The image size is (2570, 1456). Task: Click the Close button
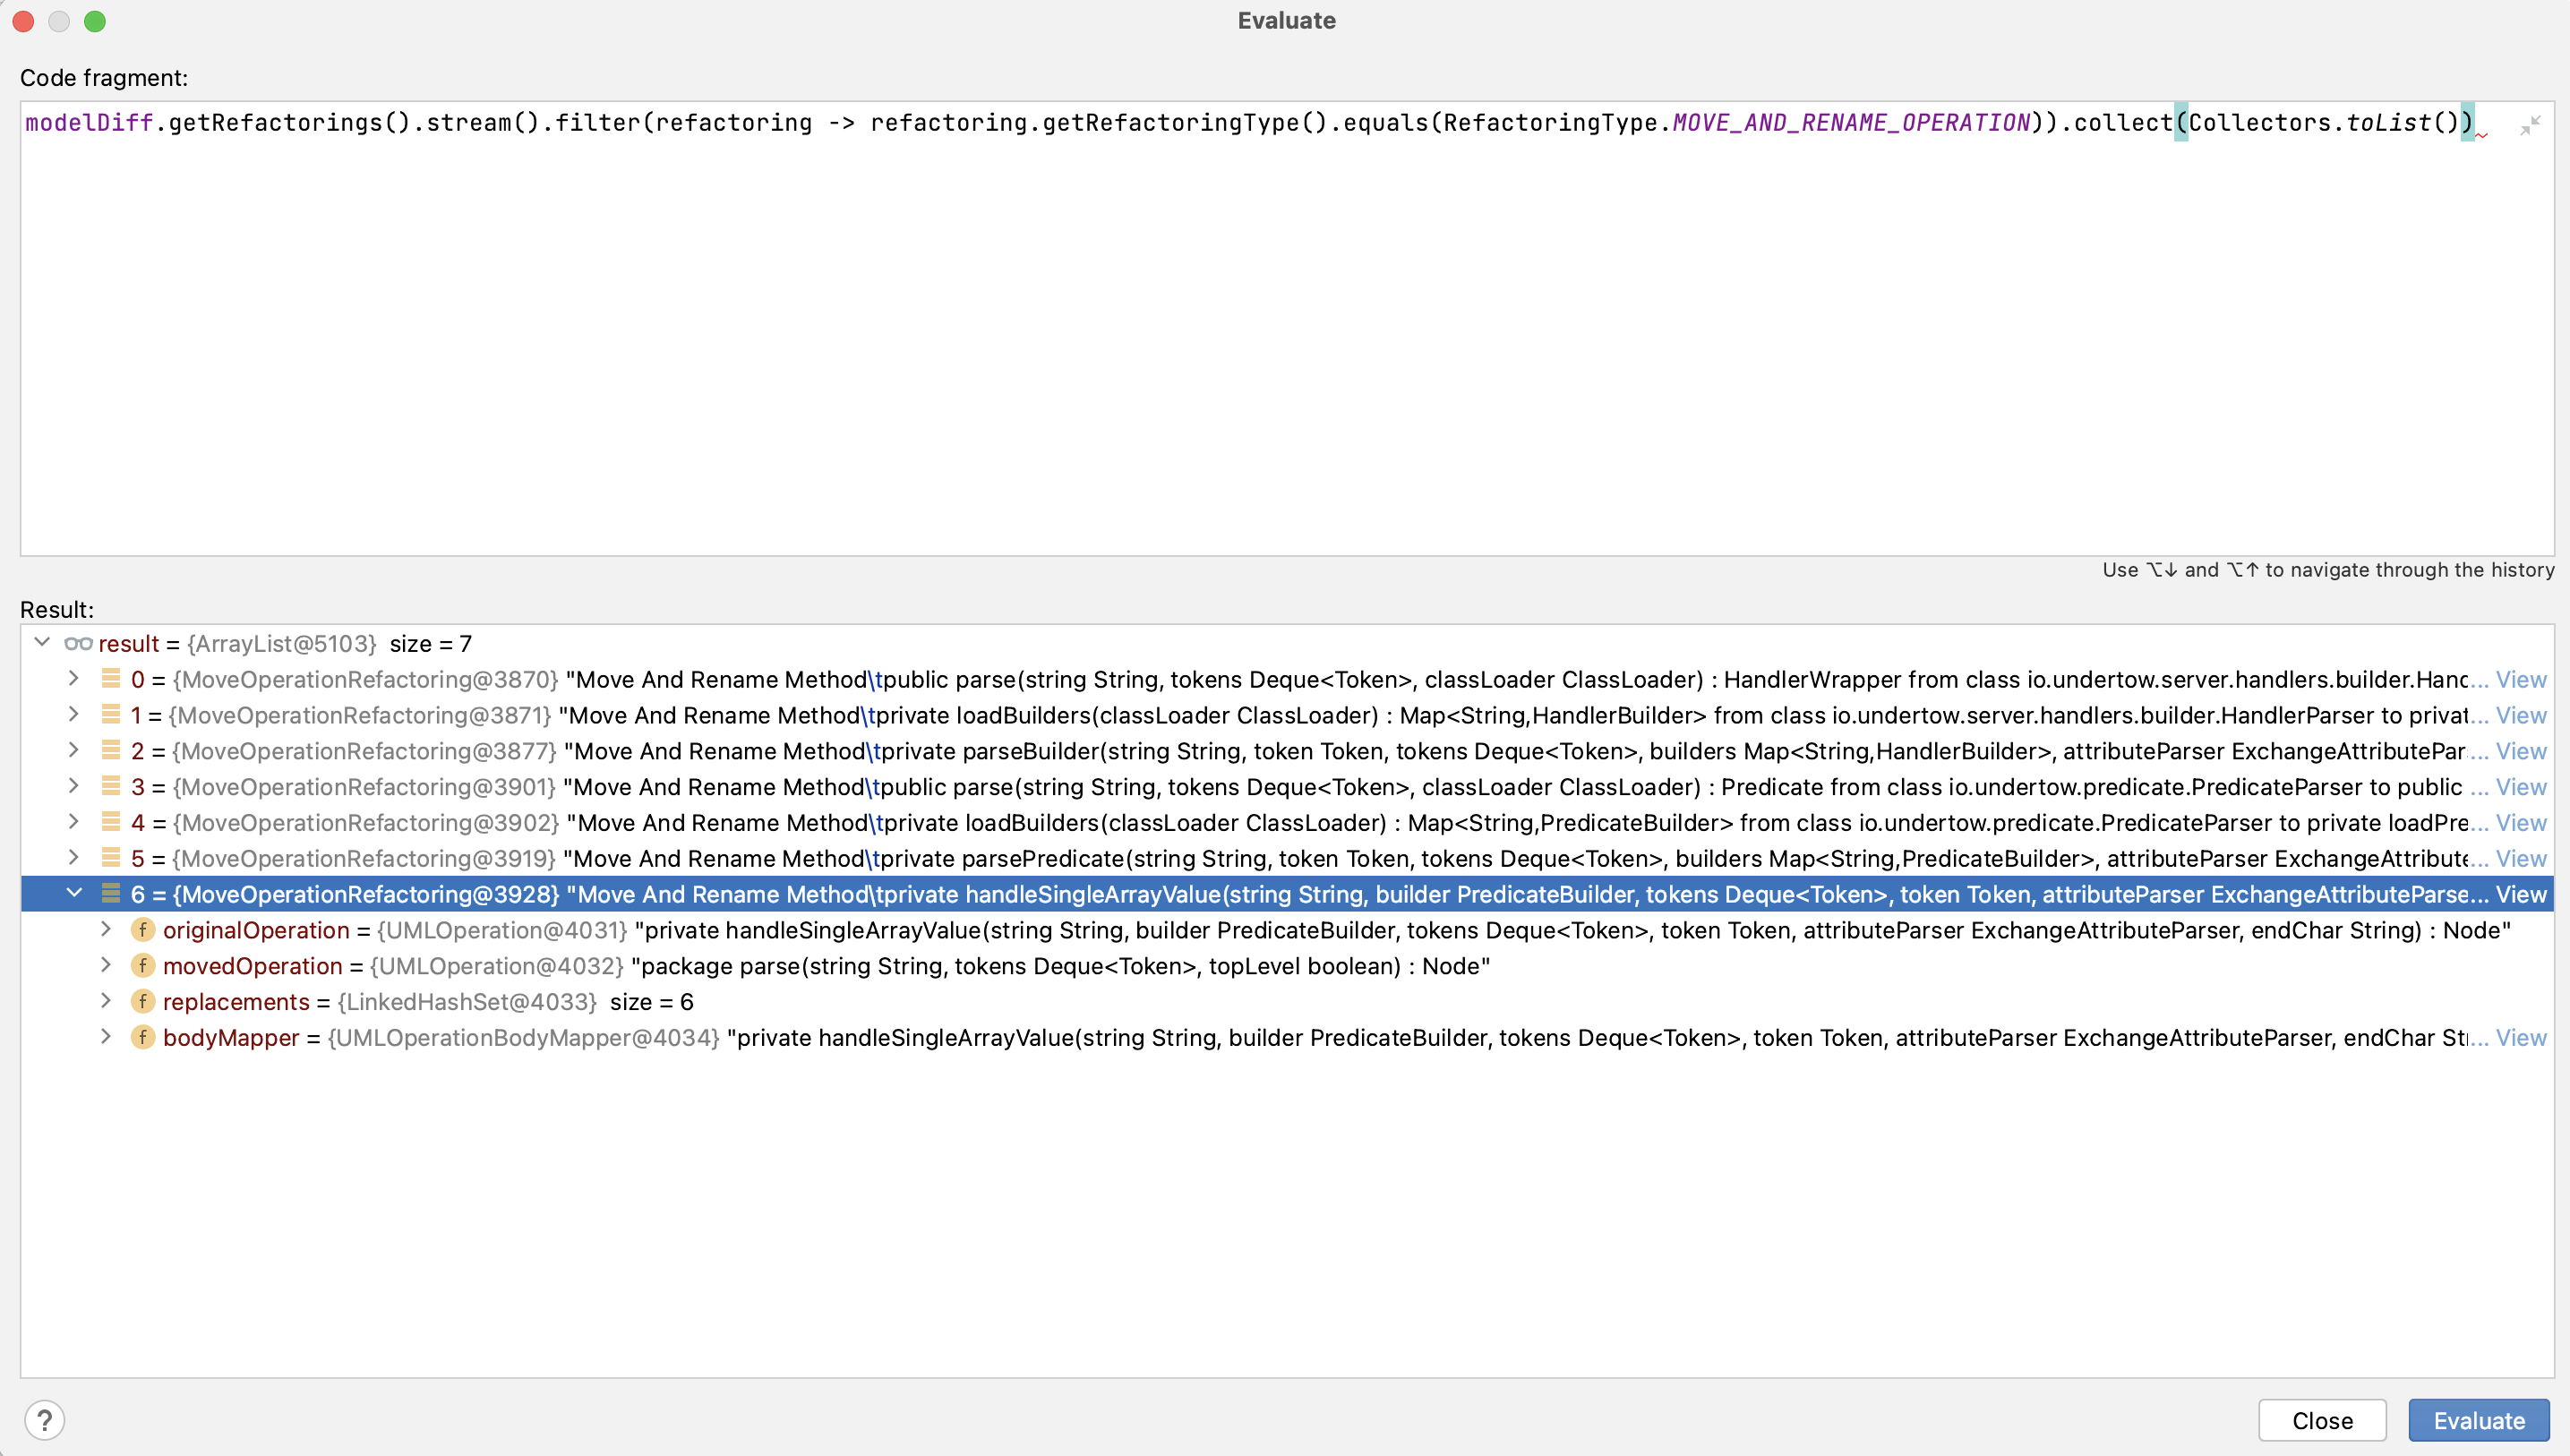2322,1420
